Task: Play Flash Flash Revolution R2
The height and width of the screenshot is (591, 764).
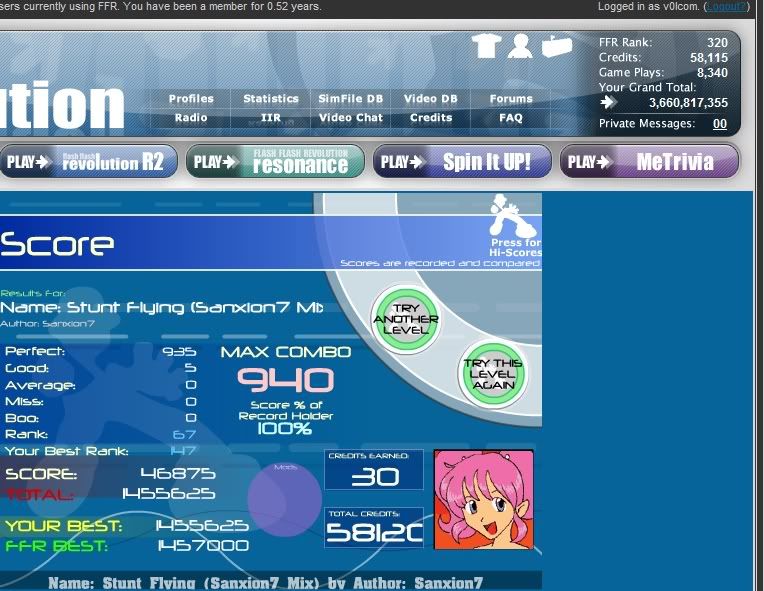Action: click(x=88, y=161)
